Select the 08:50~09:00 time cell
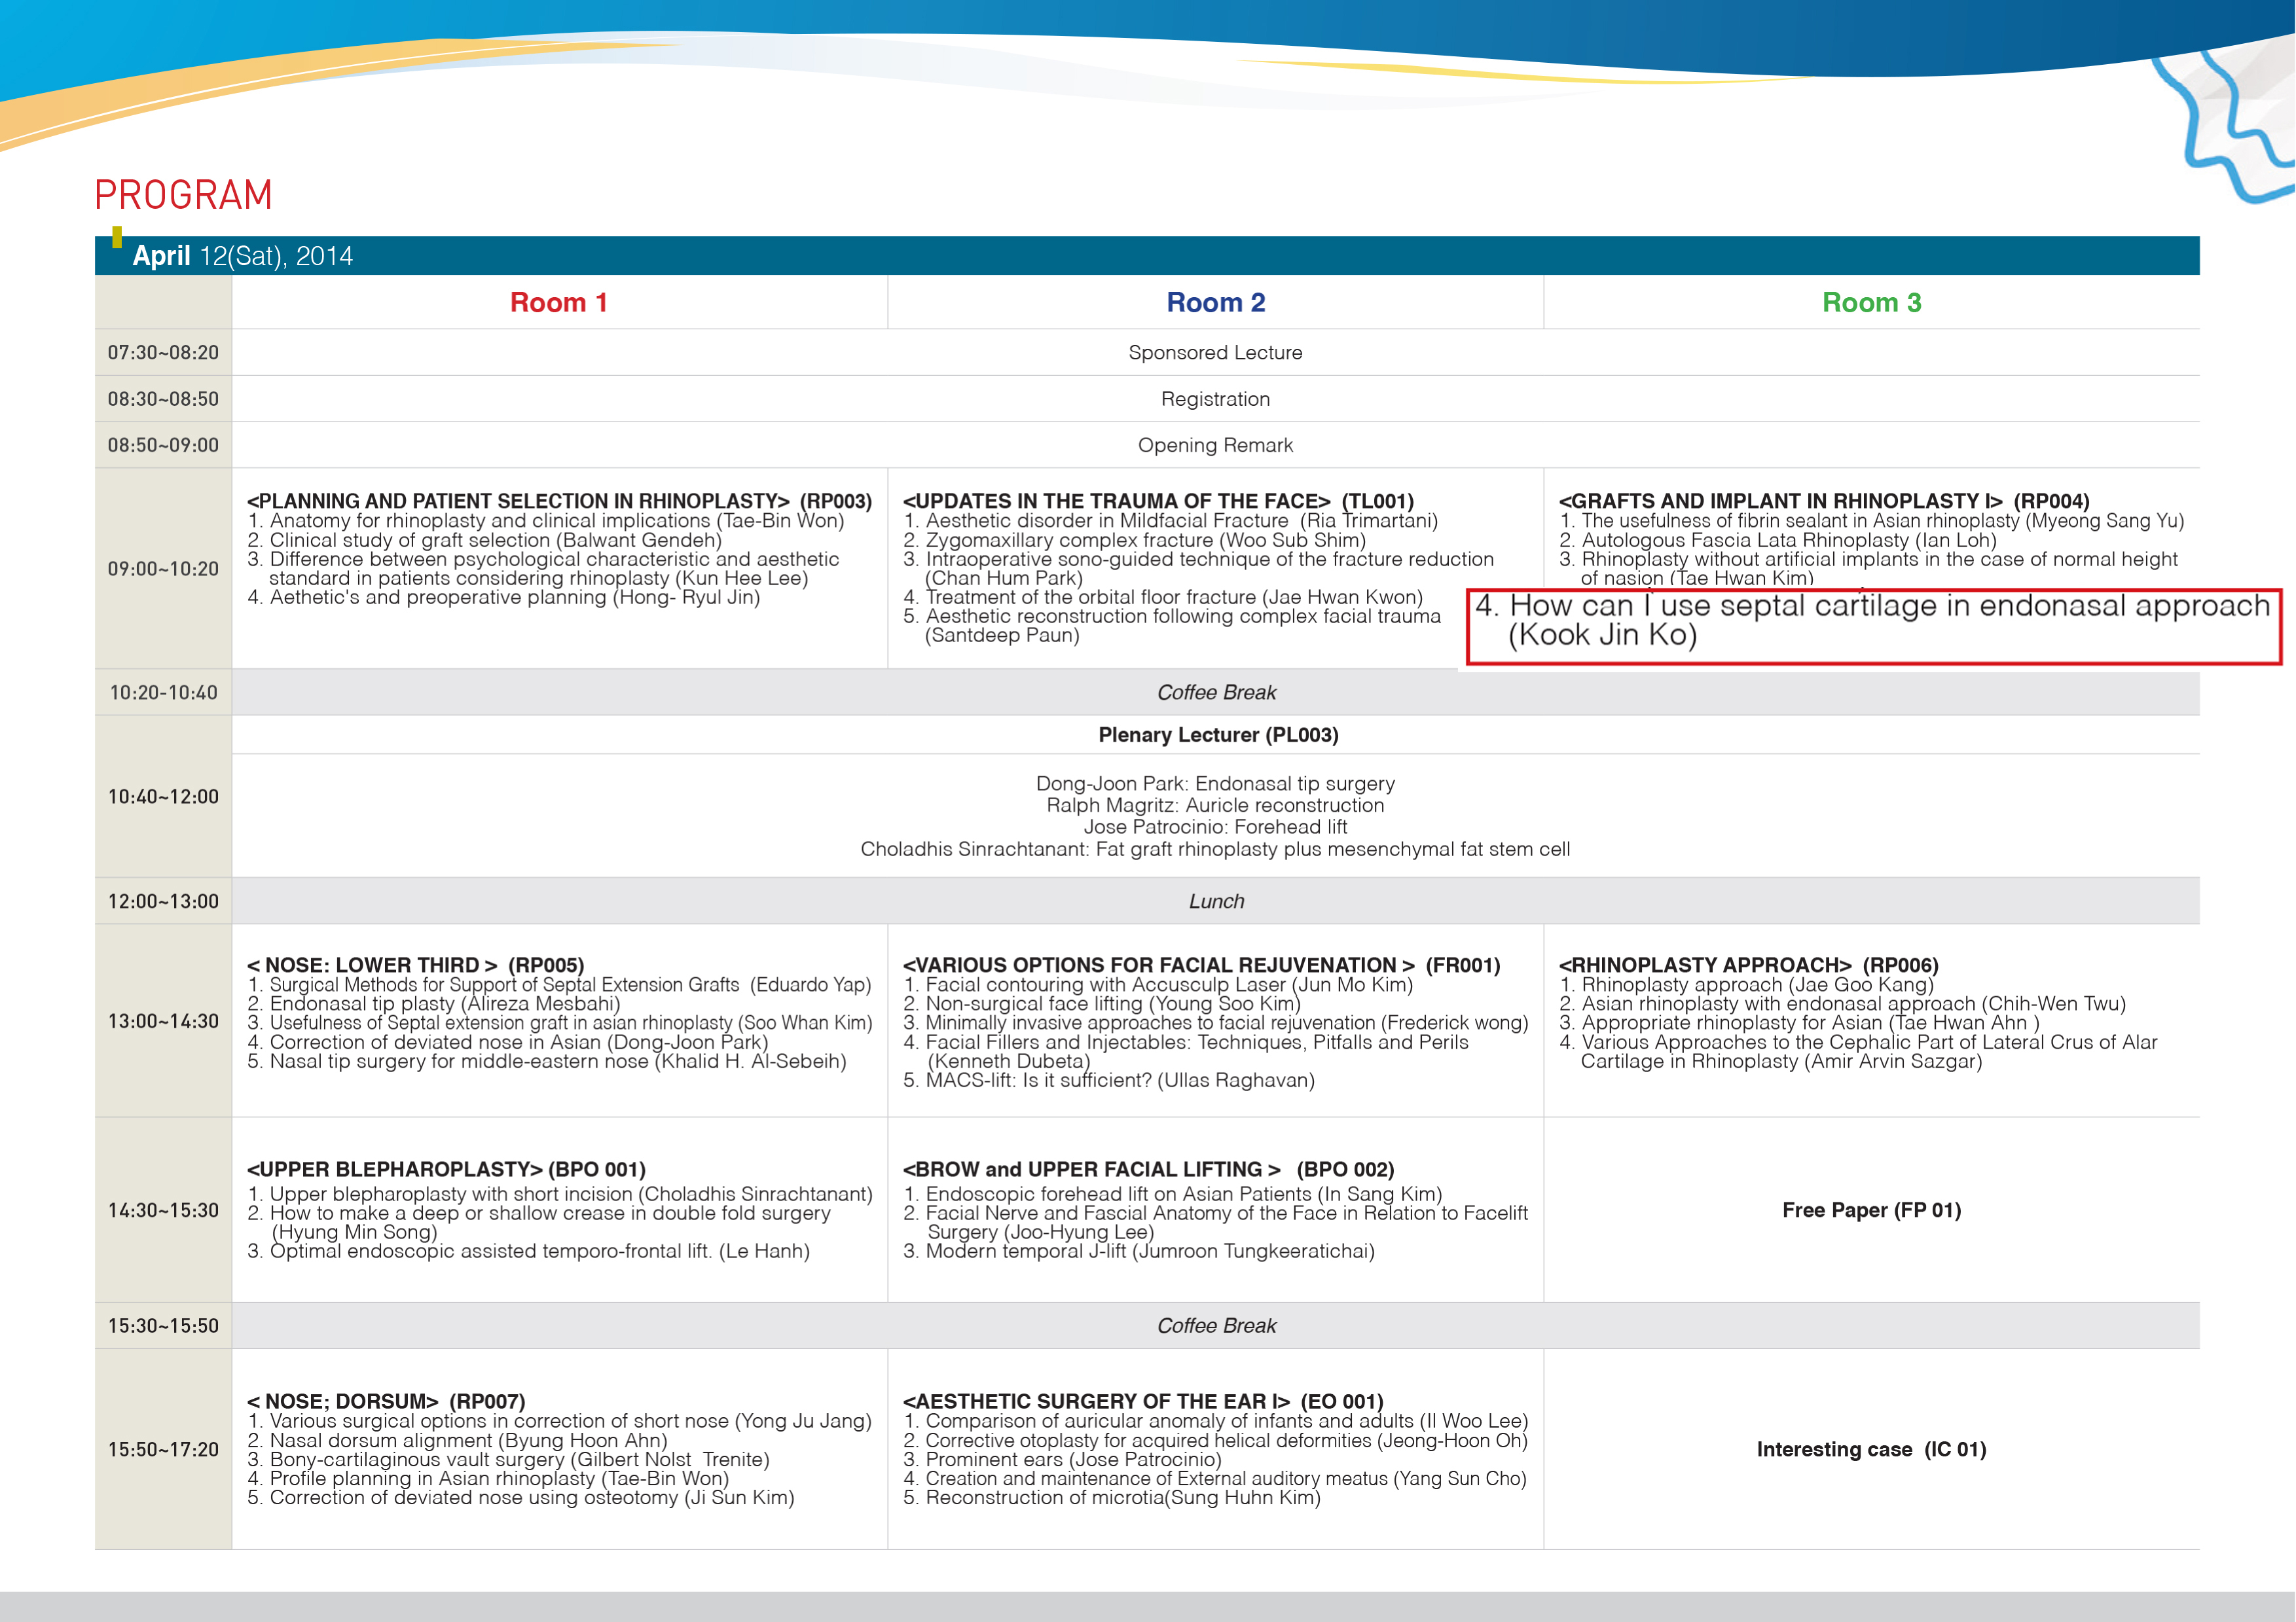This screenshot has width=2296, height=1622. click(x=163, y=445)
